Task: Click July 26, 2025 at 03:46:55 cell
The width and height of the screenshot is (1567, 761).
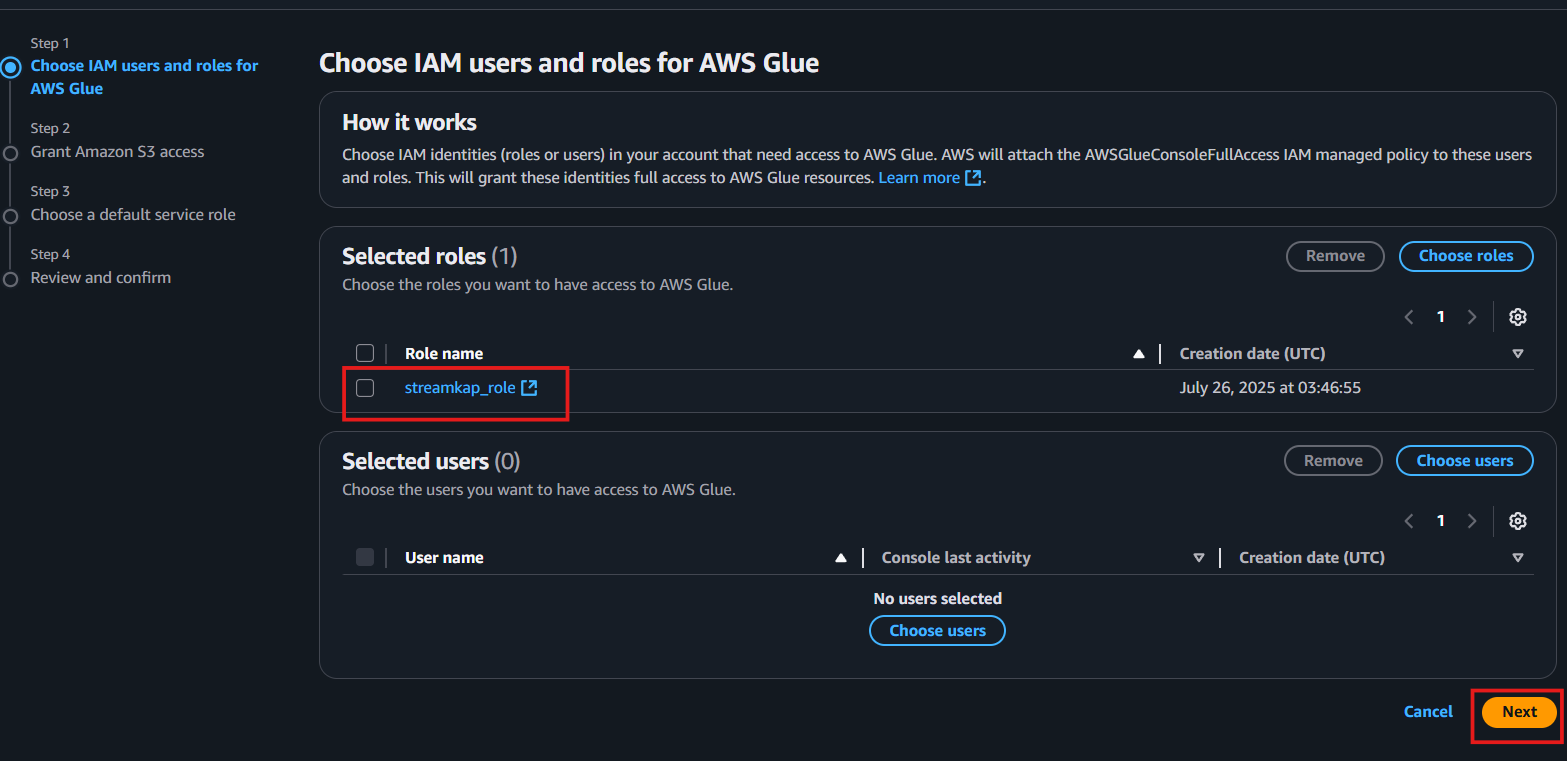Action: pyautogui.click(x=1270, y=388)
